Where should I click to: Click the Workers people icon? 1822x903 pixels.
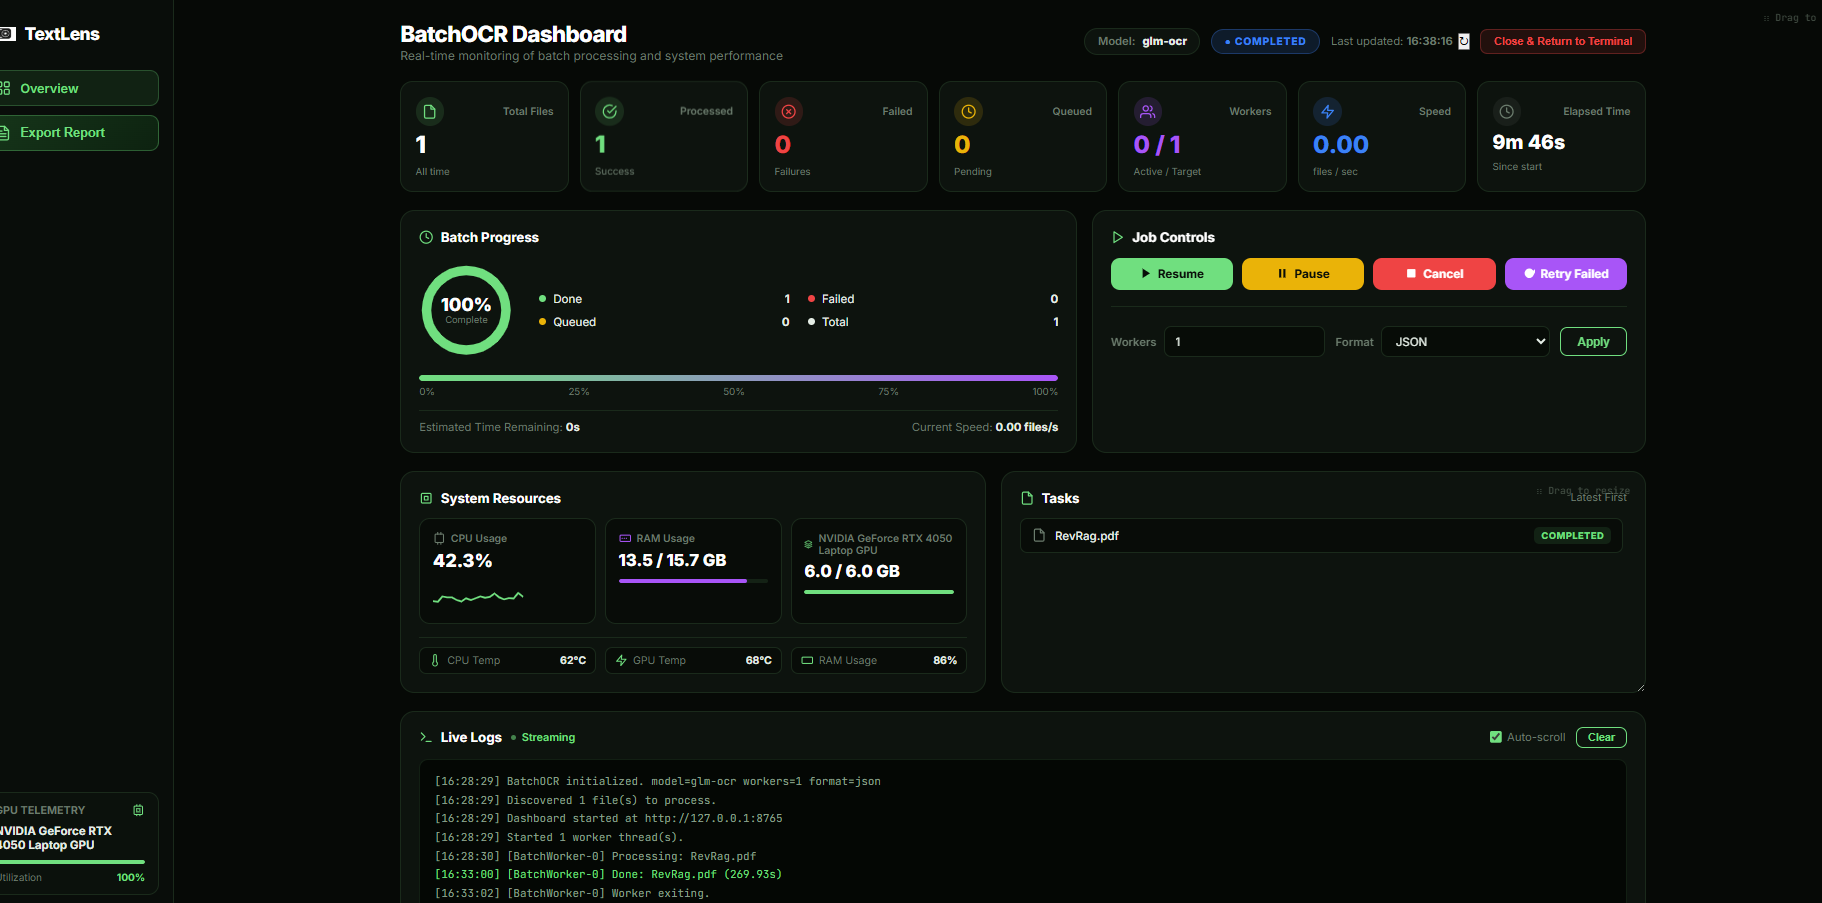tap(1148, 111)
